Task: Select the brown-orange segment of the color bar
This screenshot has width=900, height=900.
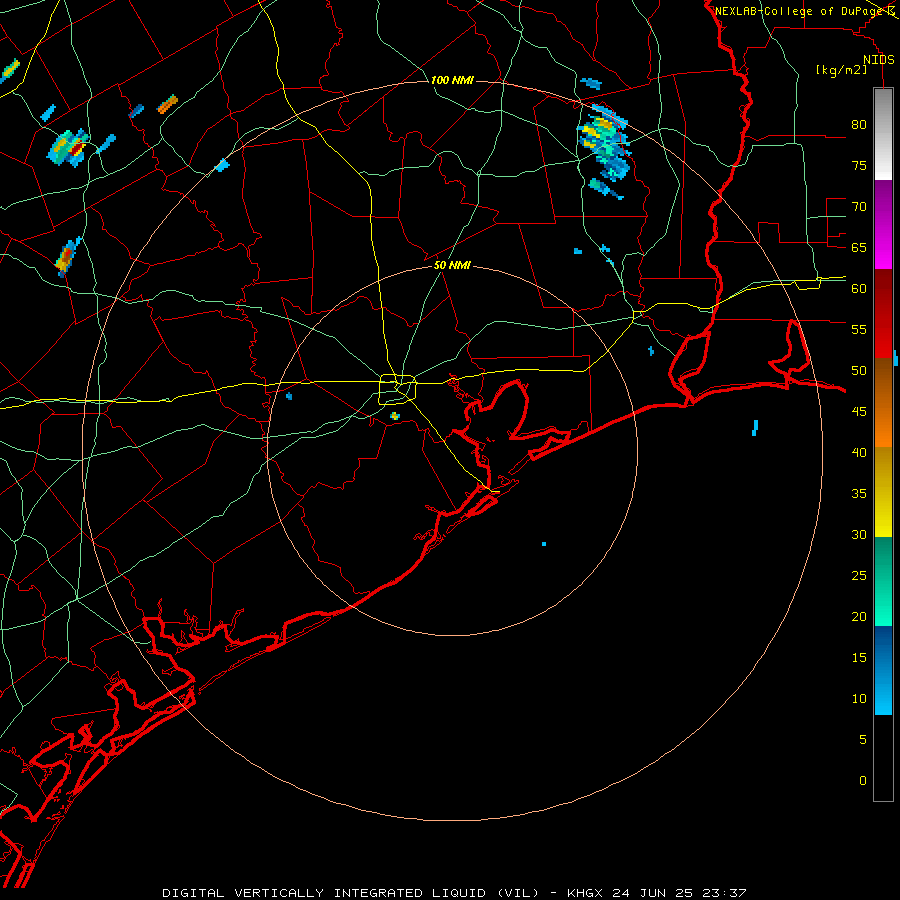Action: pyautogui.click(x=883, y=402)
